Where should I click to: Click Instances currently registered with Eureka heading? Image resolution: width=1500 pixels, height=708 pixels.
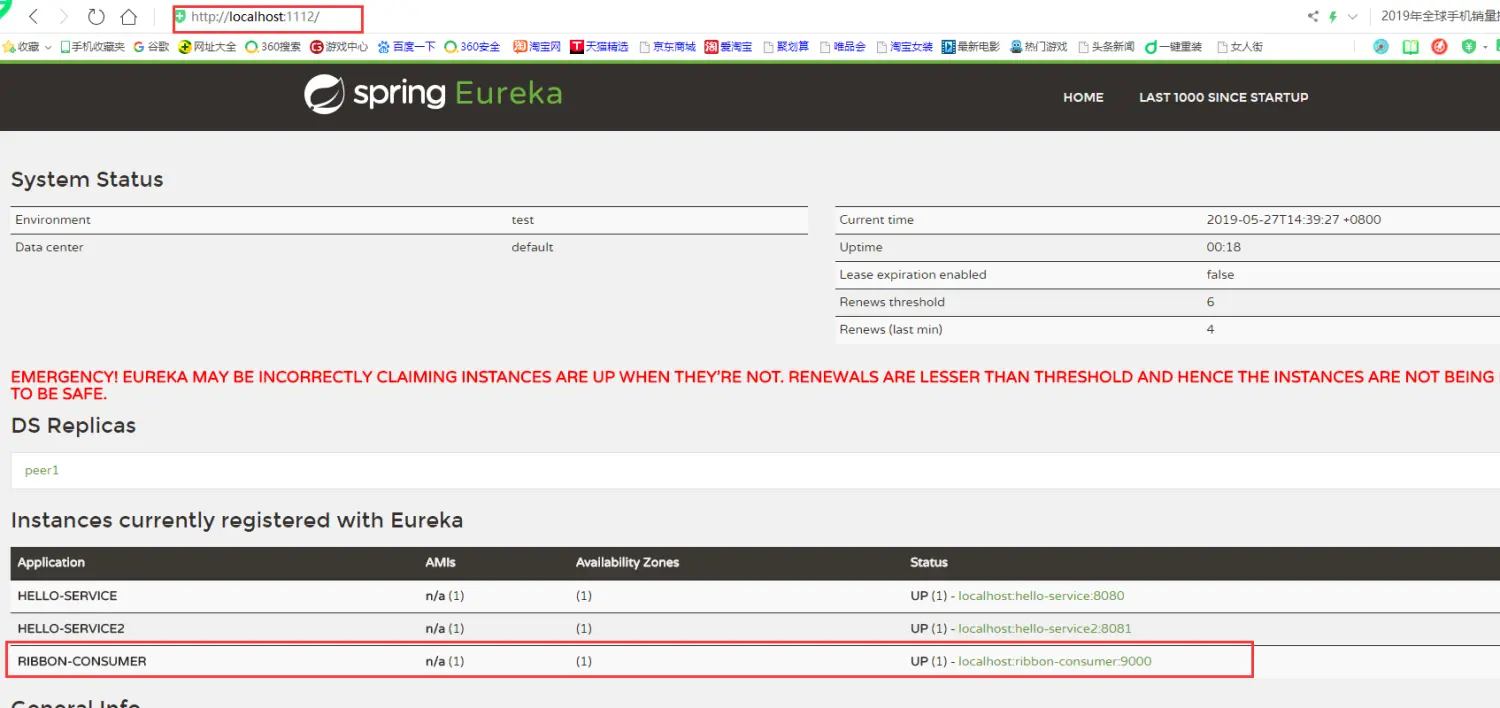(237, 521)
